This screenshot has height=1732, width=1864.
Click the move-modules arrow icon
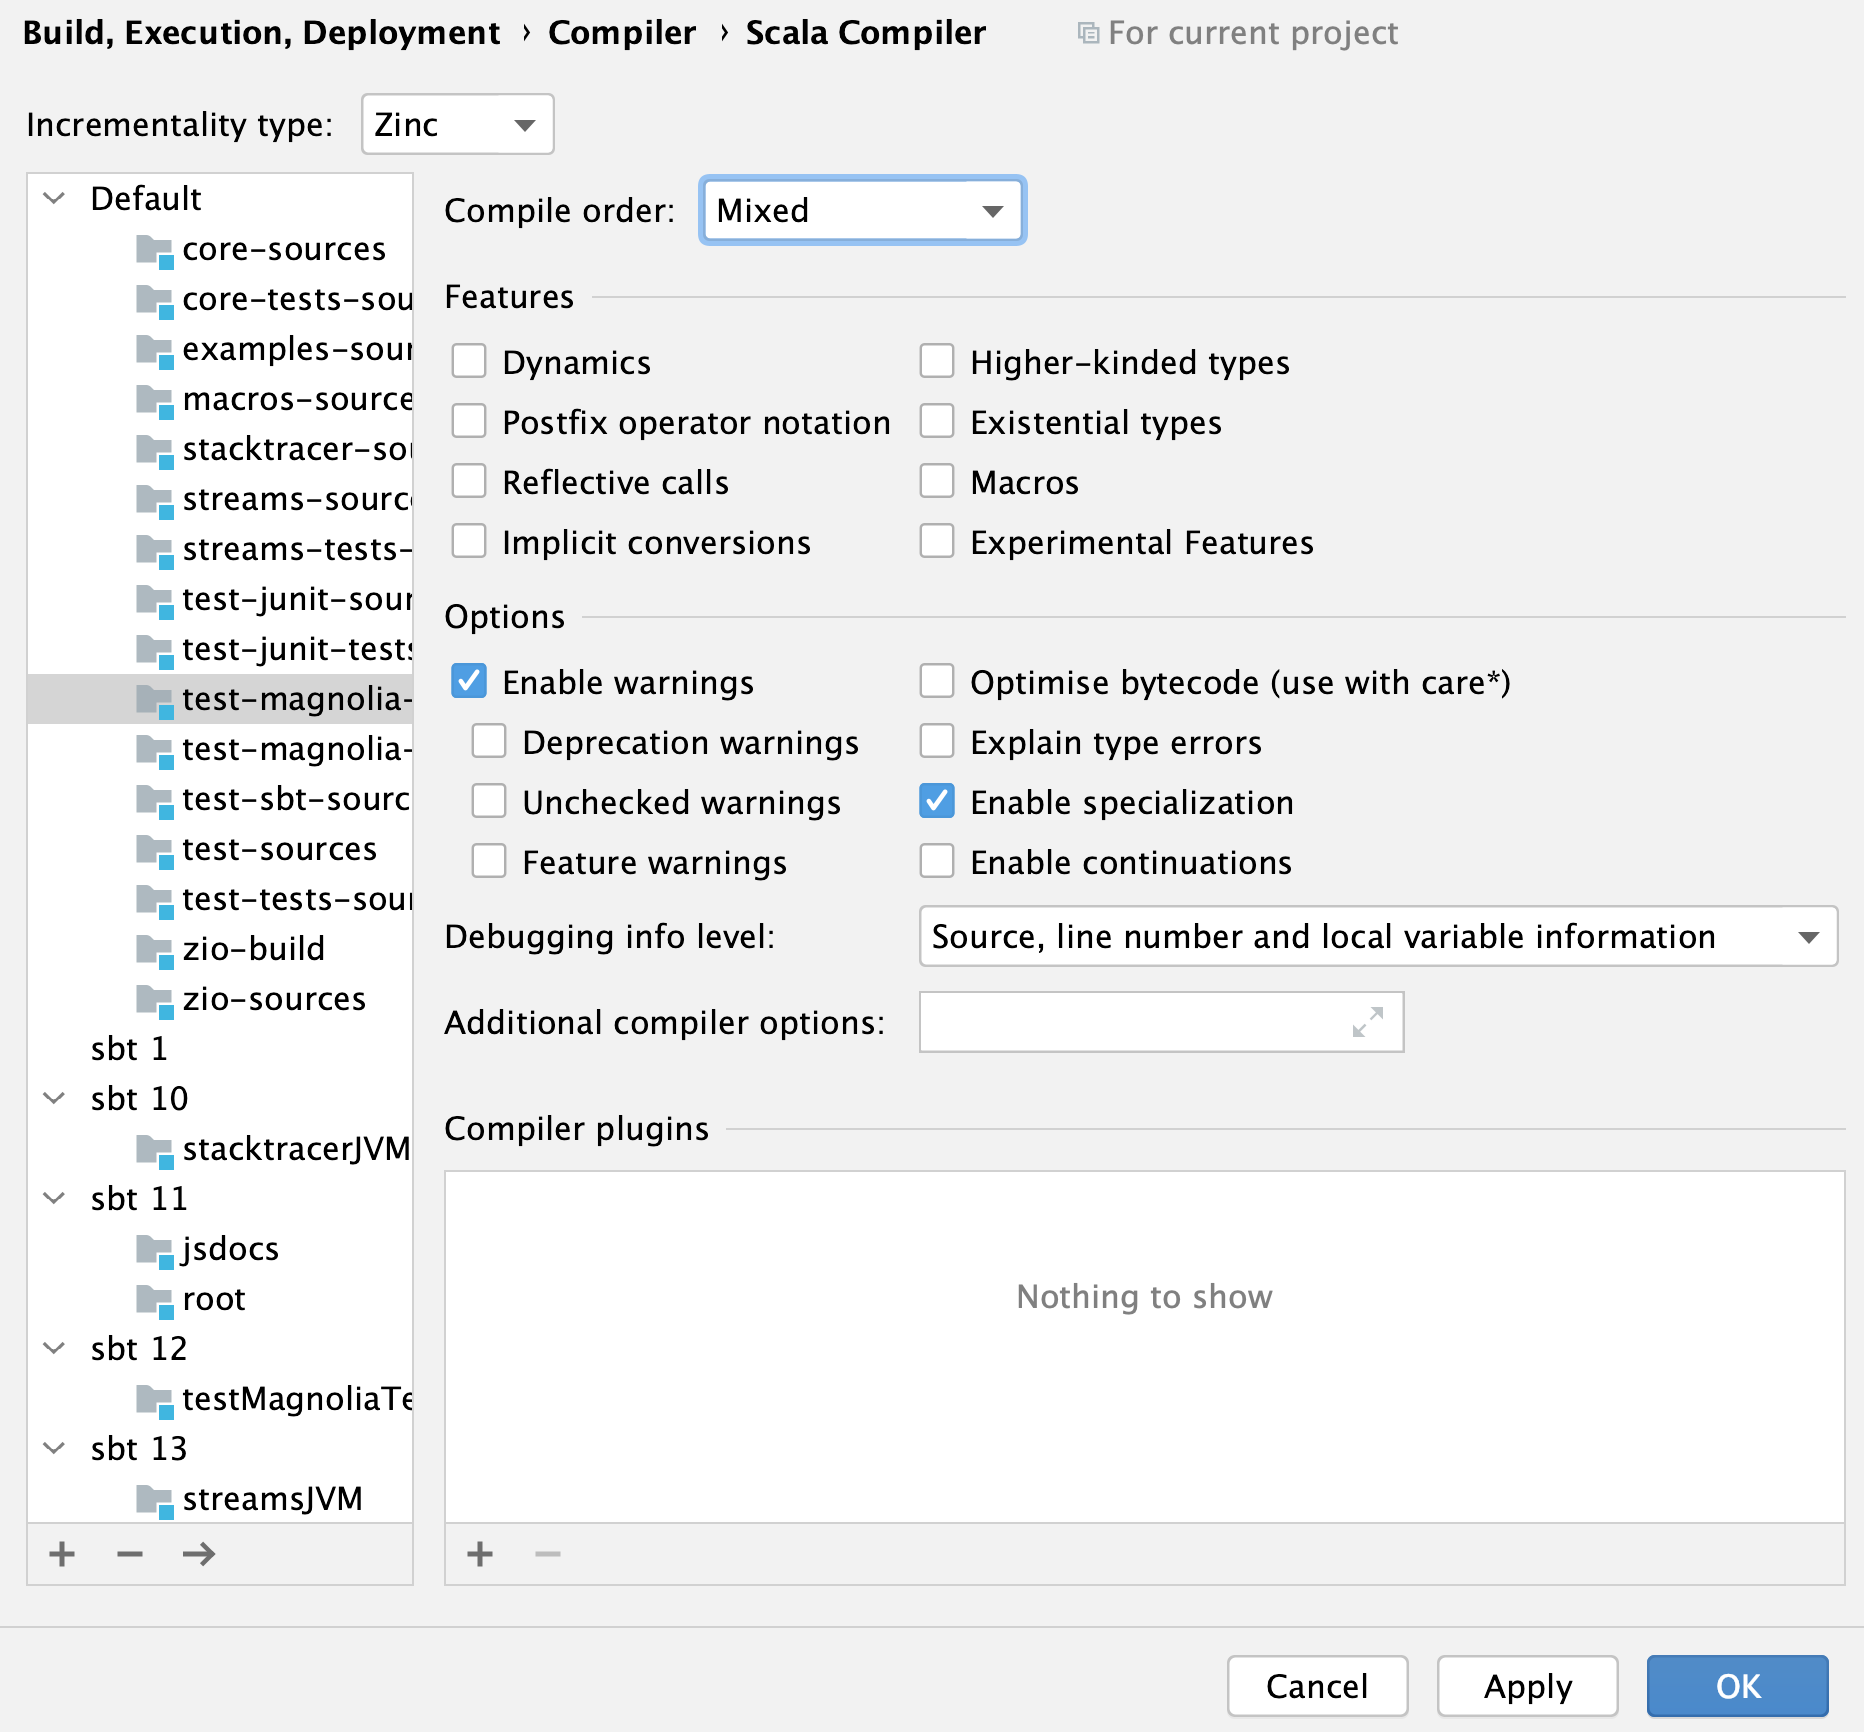[197, 1554]
